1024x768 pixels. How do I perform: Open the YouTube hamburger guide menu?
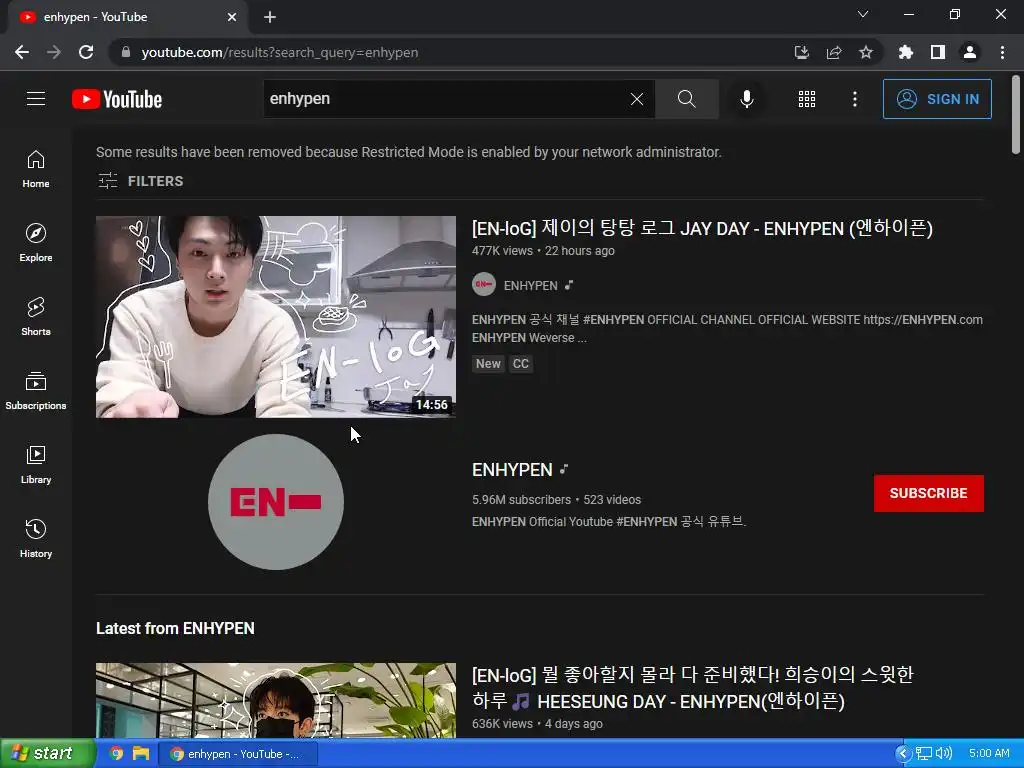pos(36,99)
